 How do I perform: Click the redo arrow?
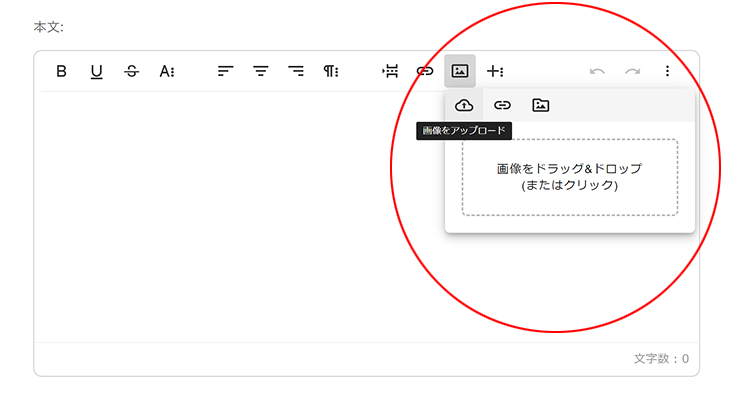[x=633, y=71]
